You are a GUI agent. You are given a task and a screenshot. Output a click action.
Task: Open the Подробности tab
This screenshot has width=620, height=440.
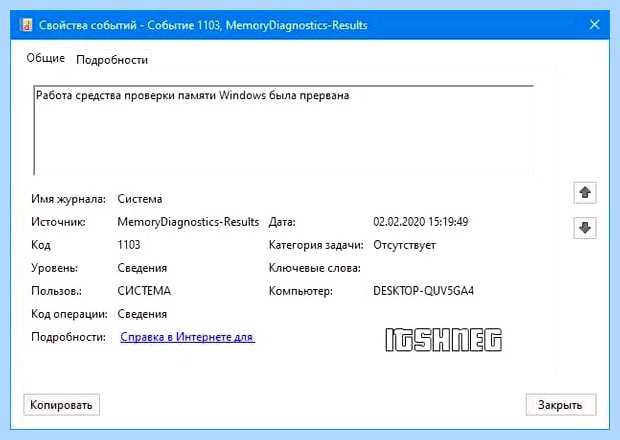coord(112,60)
